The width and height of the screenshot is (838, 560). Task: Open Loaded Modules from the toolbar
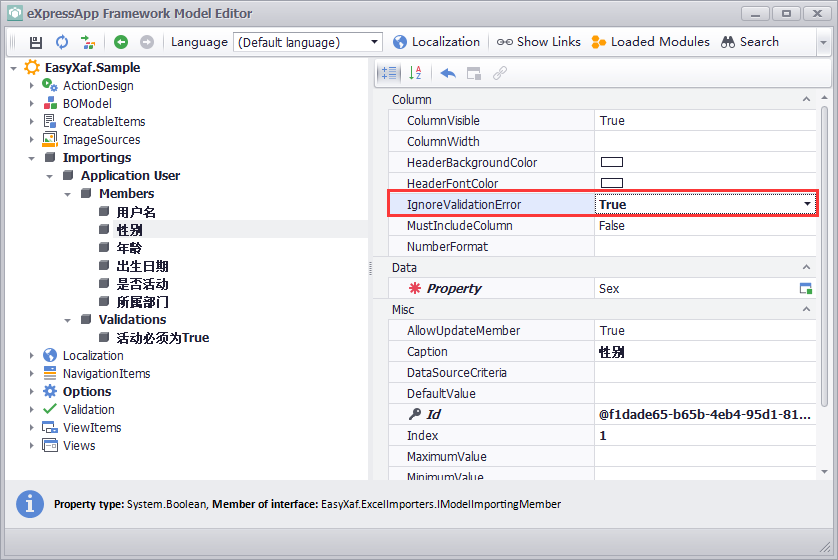point(650,42)
